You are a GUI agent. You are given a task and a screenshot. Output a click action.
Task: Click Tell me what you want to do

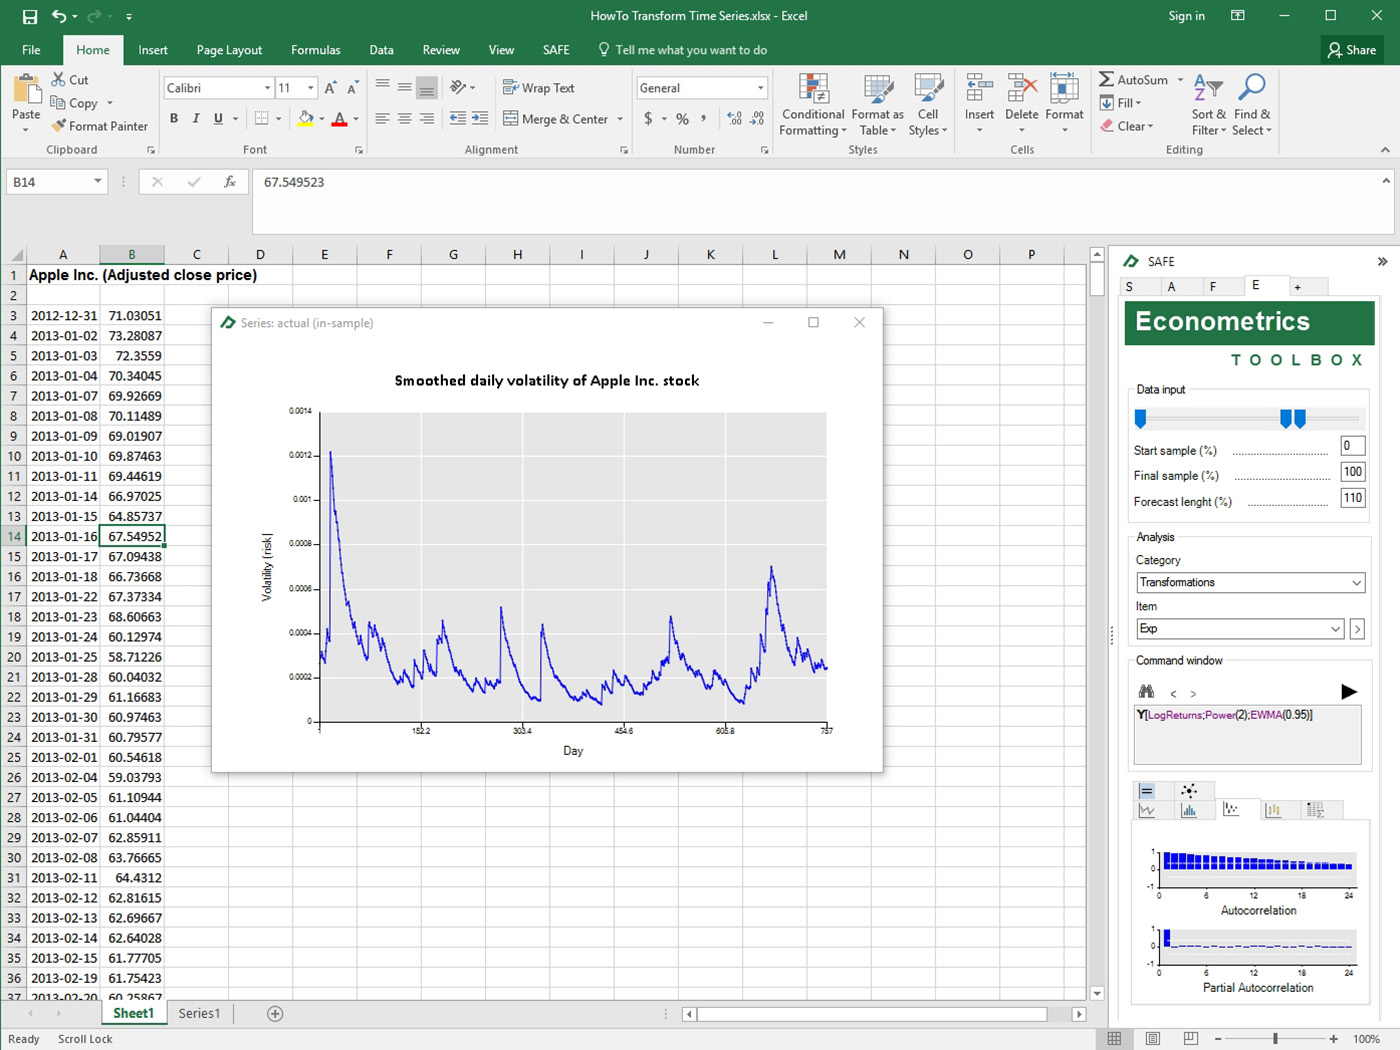682,50
